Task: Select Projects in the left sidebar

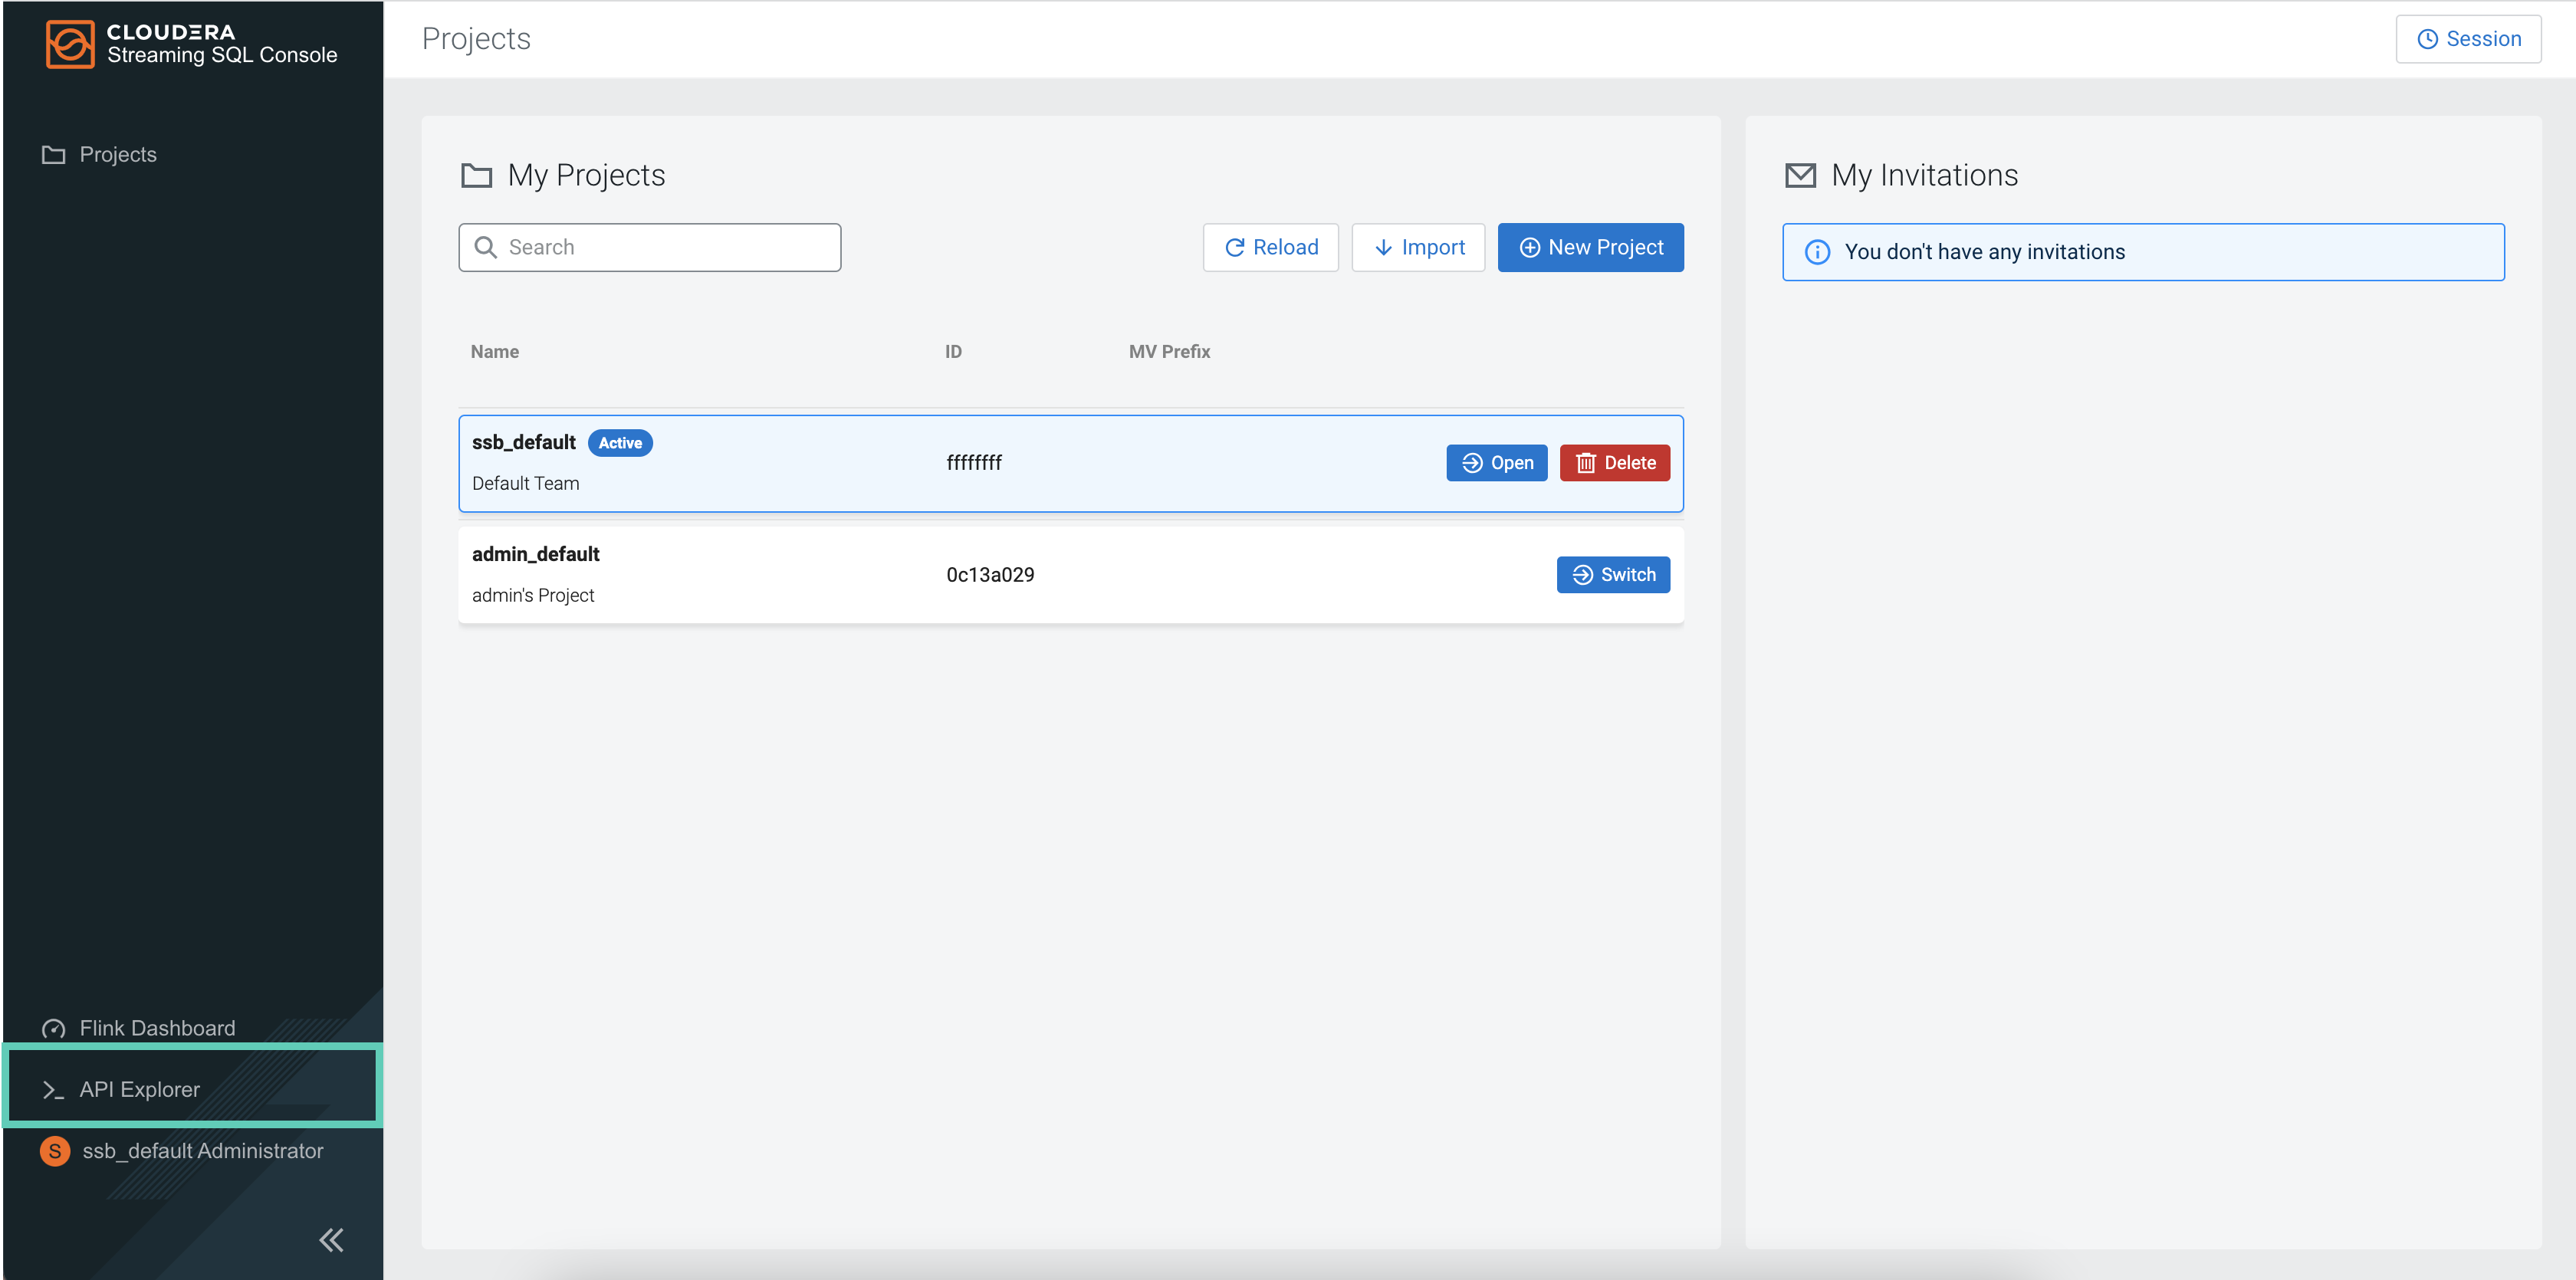Action: pos(118,154)
